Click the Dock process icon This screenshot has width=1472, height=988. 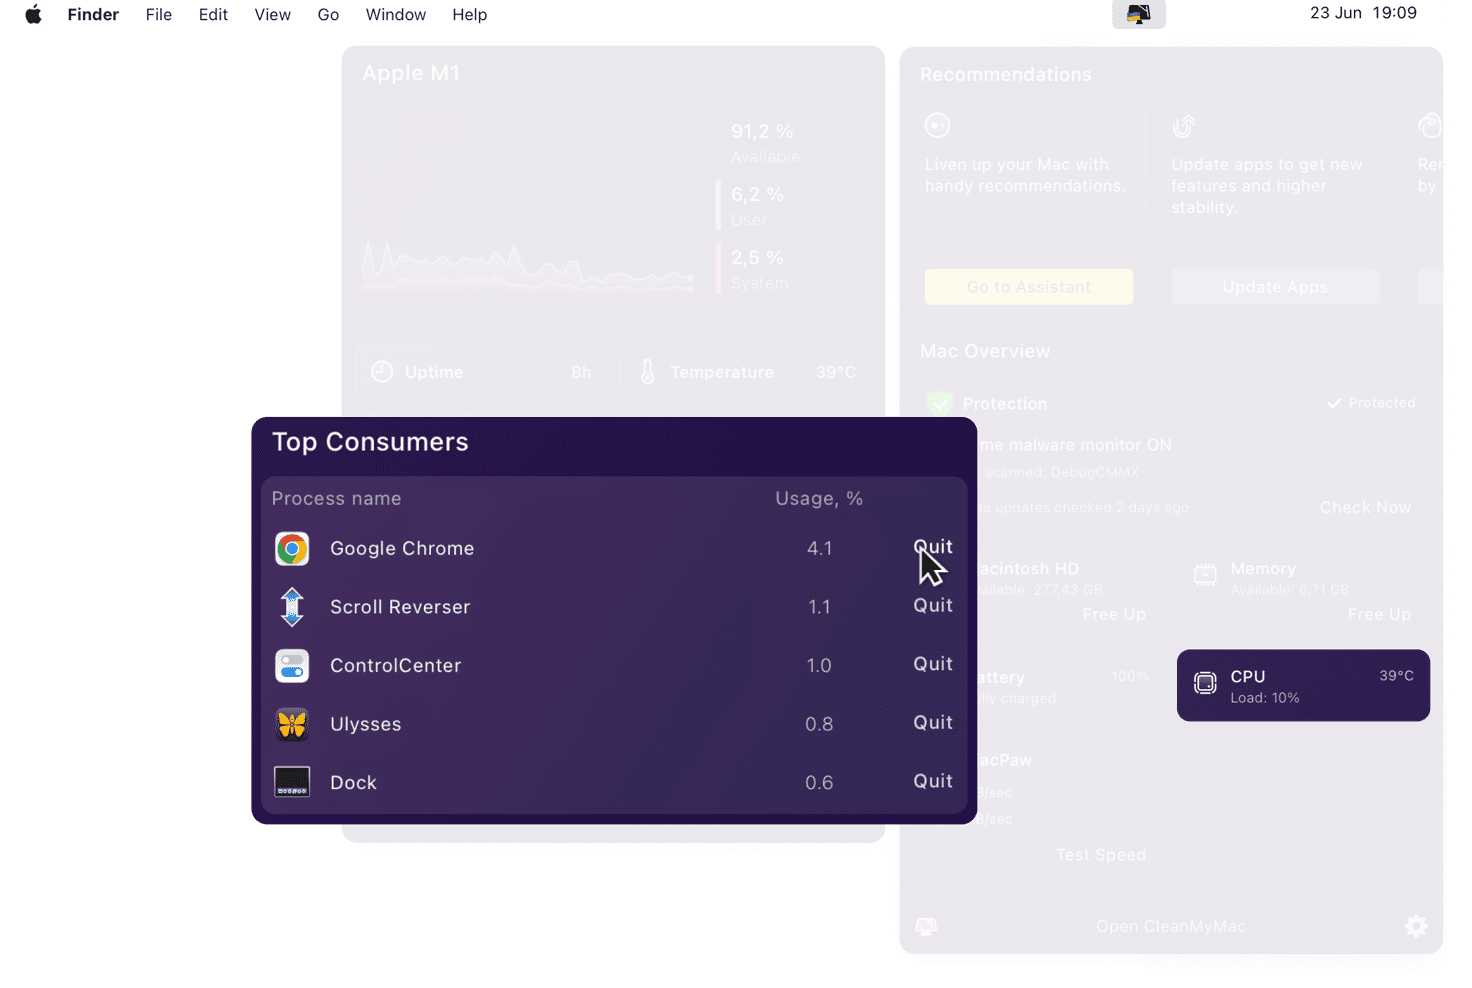click(292, 782)
